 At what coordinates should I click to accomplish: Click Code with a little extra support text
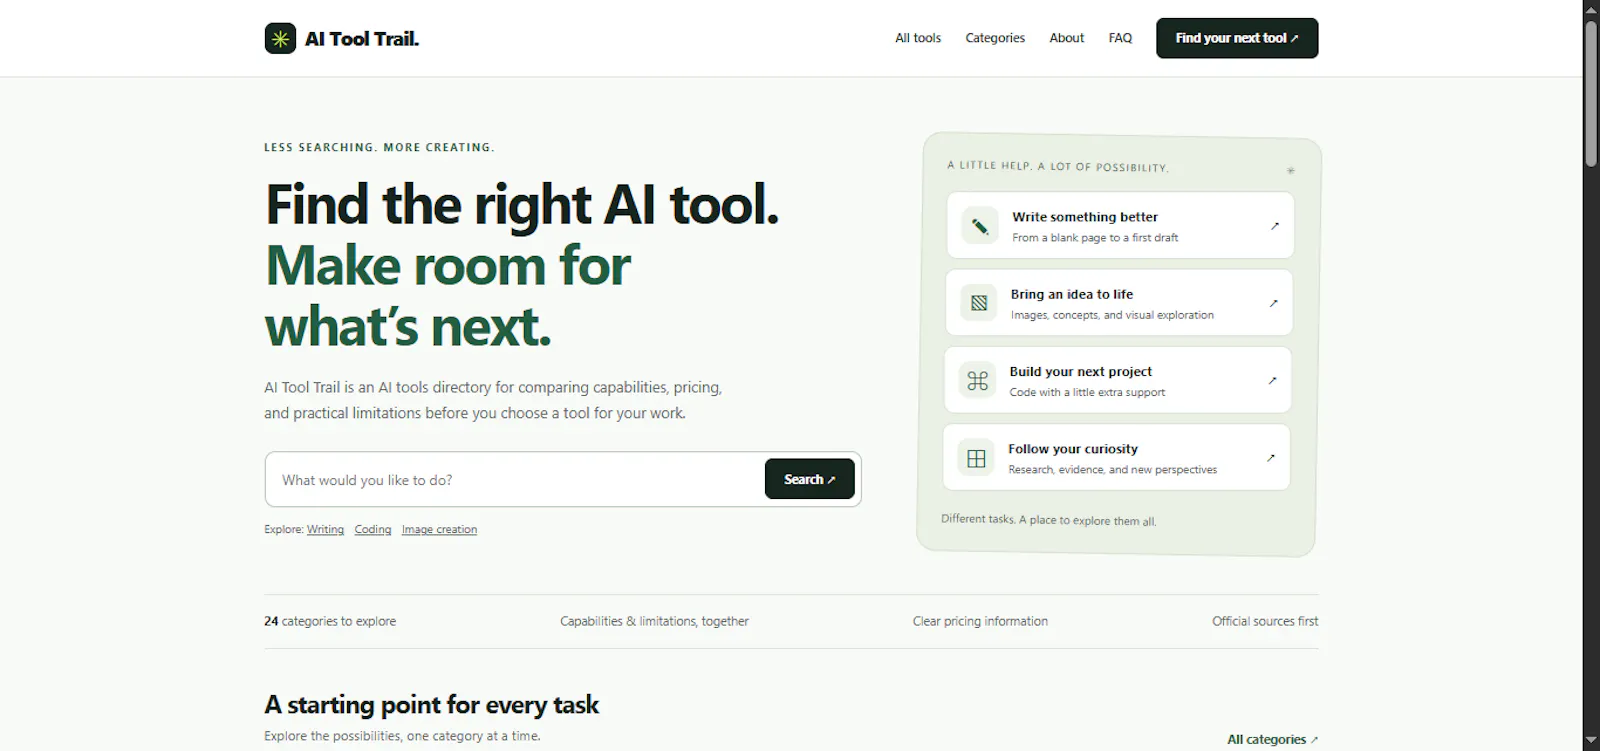pyautogui.click(x=1087, y=392)
